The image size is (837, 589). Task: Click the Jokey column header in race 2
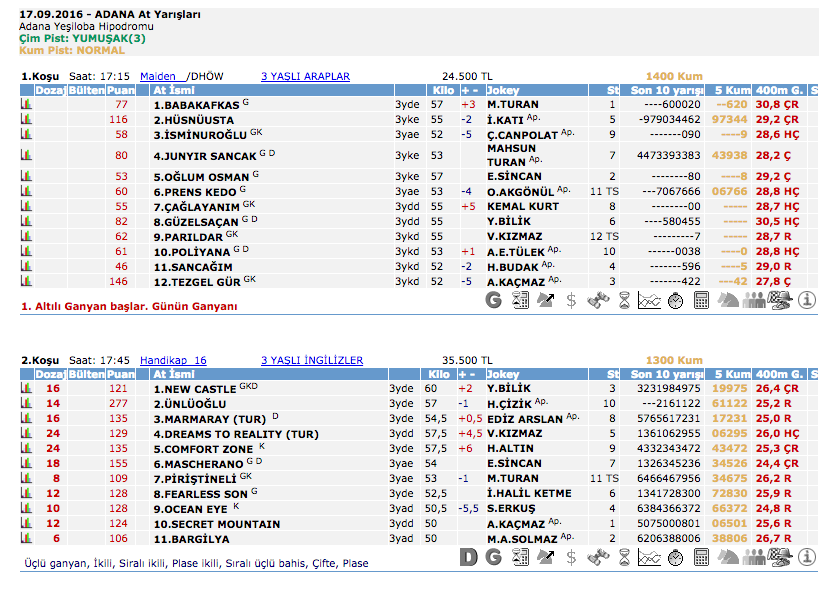tap(503, 374)
